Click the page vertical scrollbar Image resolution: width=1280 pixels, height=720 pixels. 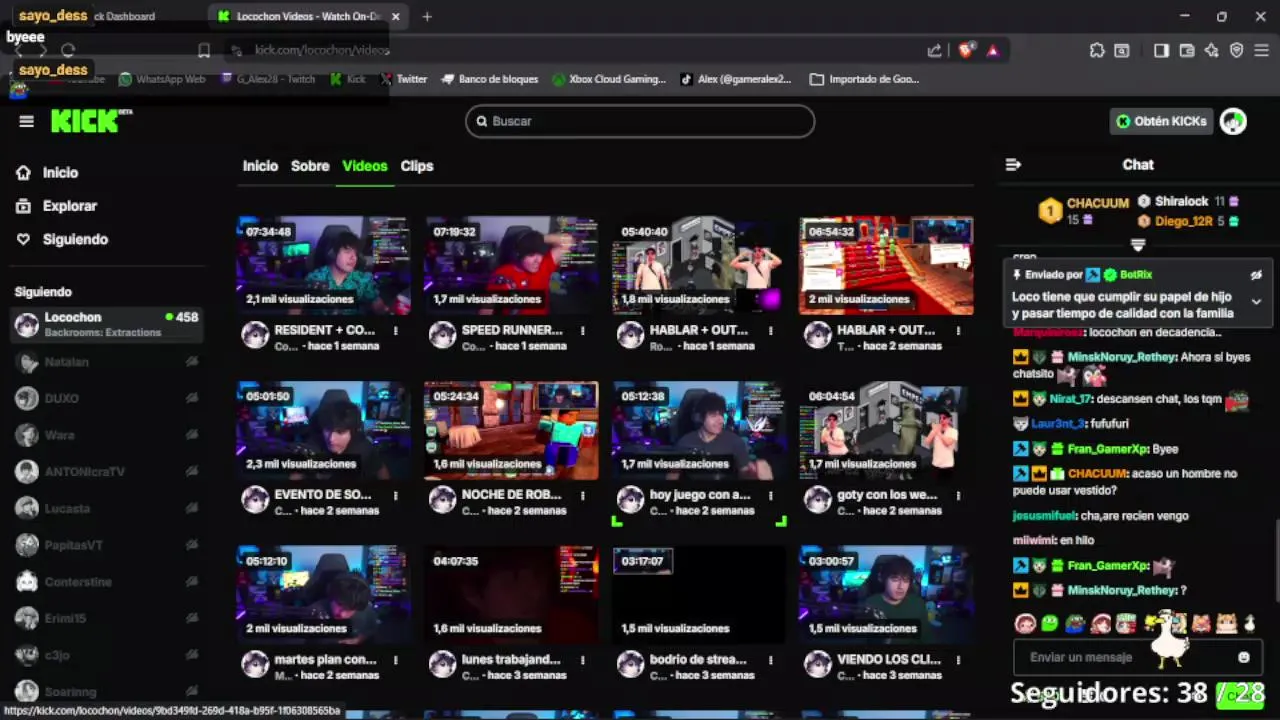[1276, 560]
